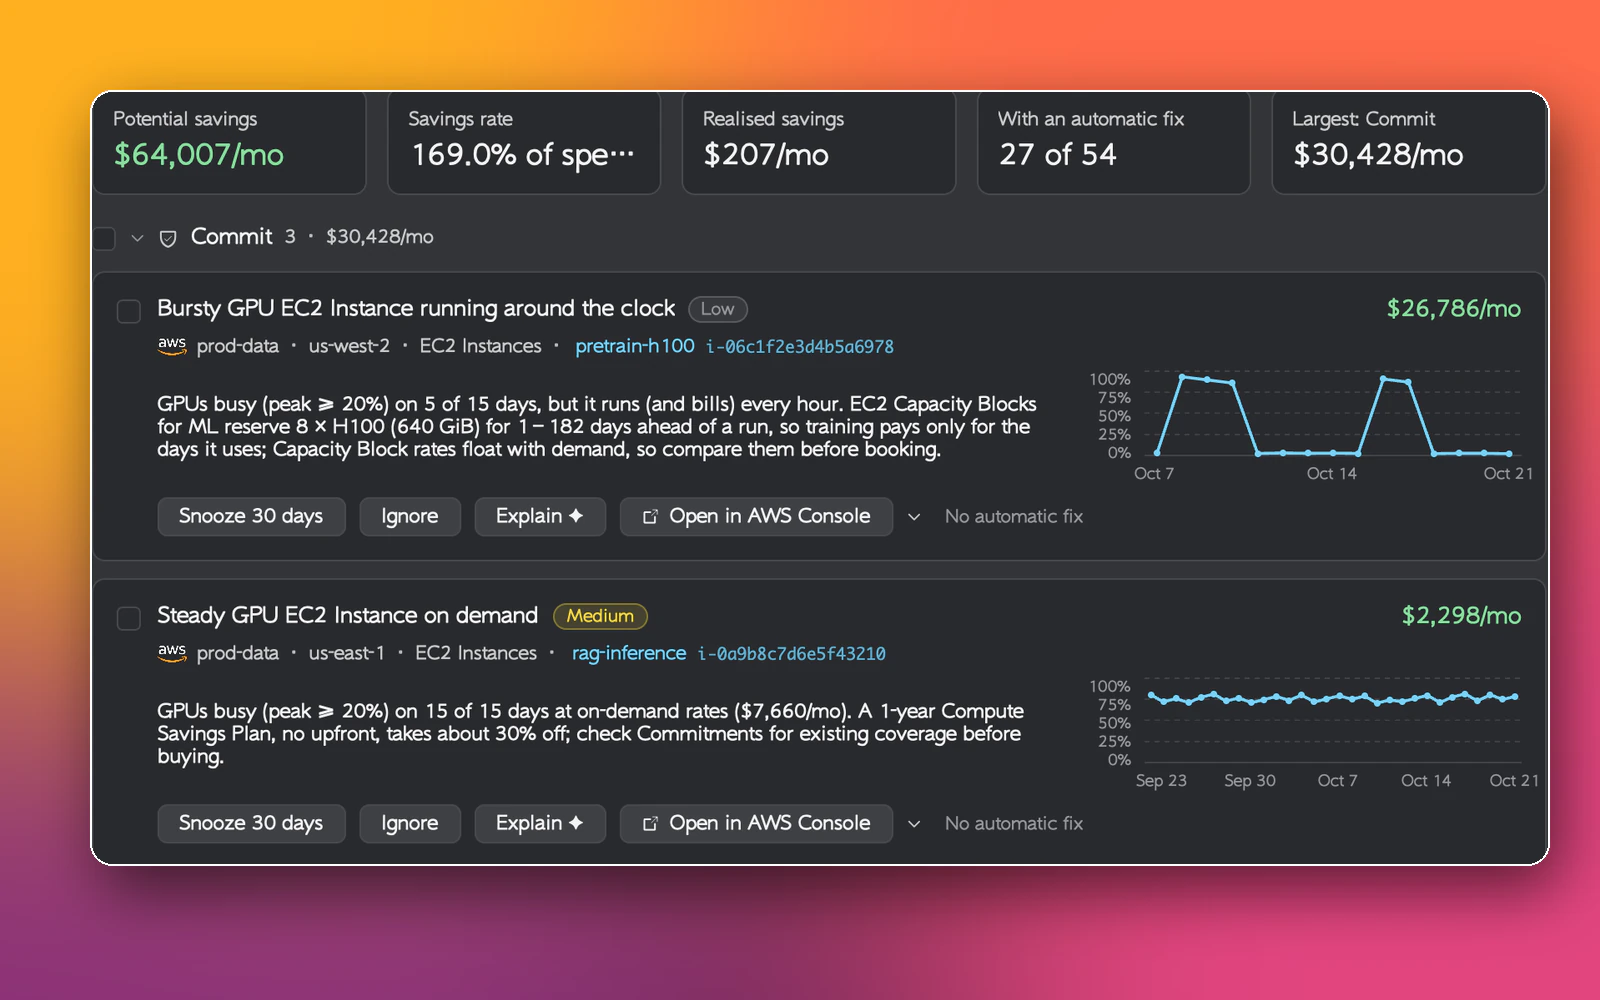1600x1000 pixels.
Task: Click the rag-inference GPU utilization chart
Action: coord(1312,733)
